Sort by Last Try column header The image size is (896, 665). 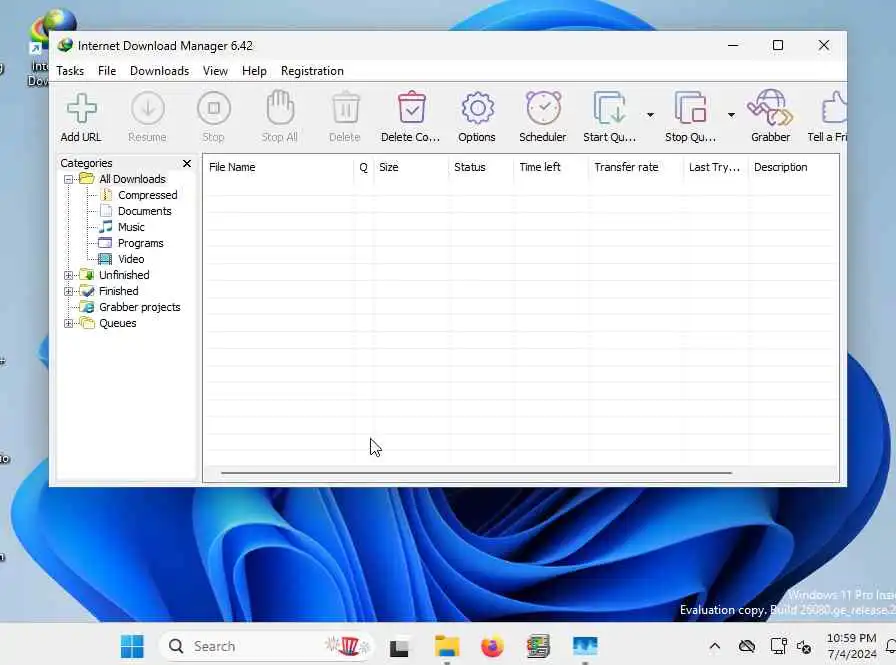[x=716, y=167]
